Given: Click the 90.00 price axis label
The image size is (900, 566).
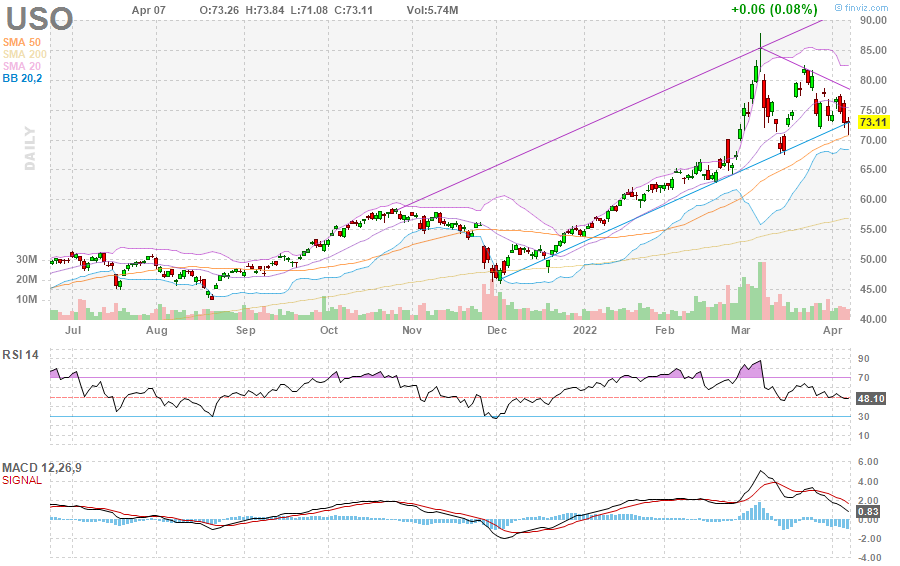Looking at the screenshot, I should (x=872, y=21).
